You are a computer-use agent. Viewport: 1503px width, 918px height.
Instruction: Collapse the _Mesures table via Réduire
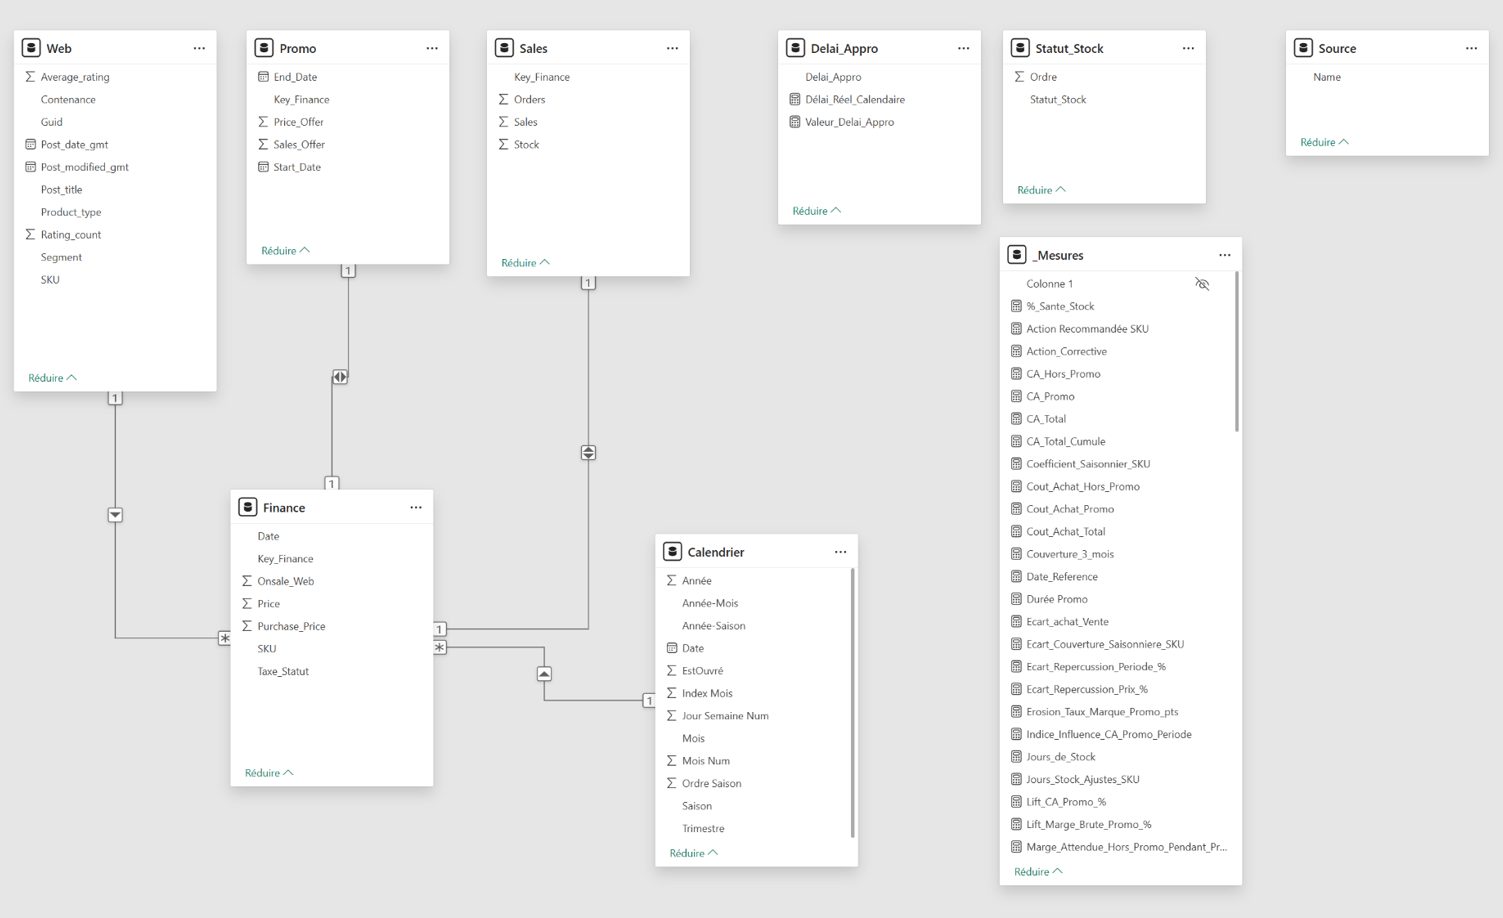(x=1038, y=872)
